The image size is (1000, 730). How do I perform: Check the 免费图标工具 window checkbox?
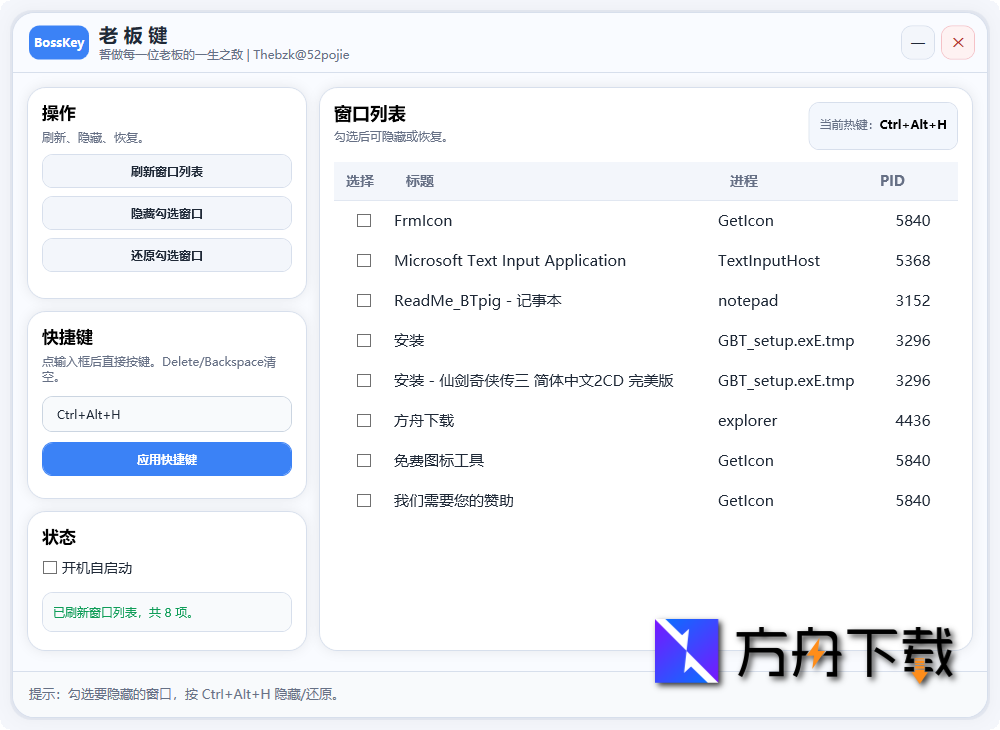pos(363,460)
